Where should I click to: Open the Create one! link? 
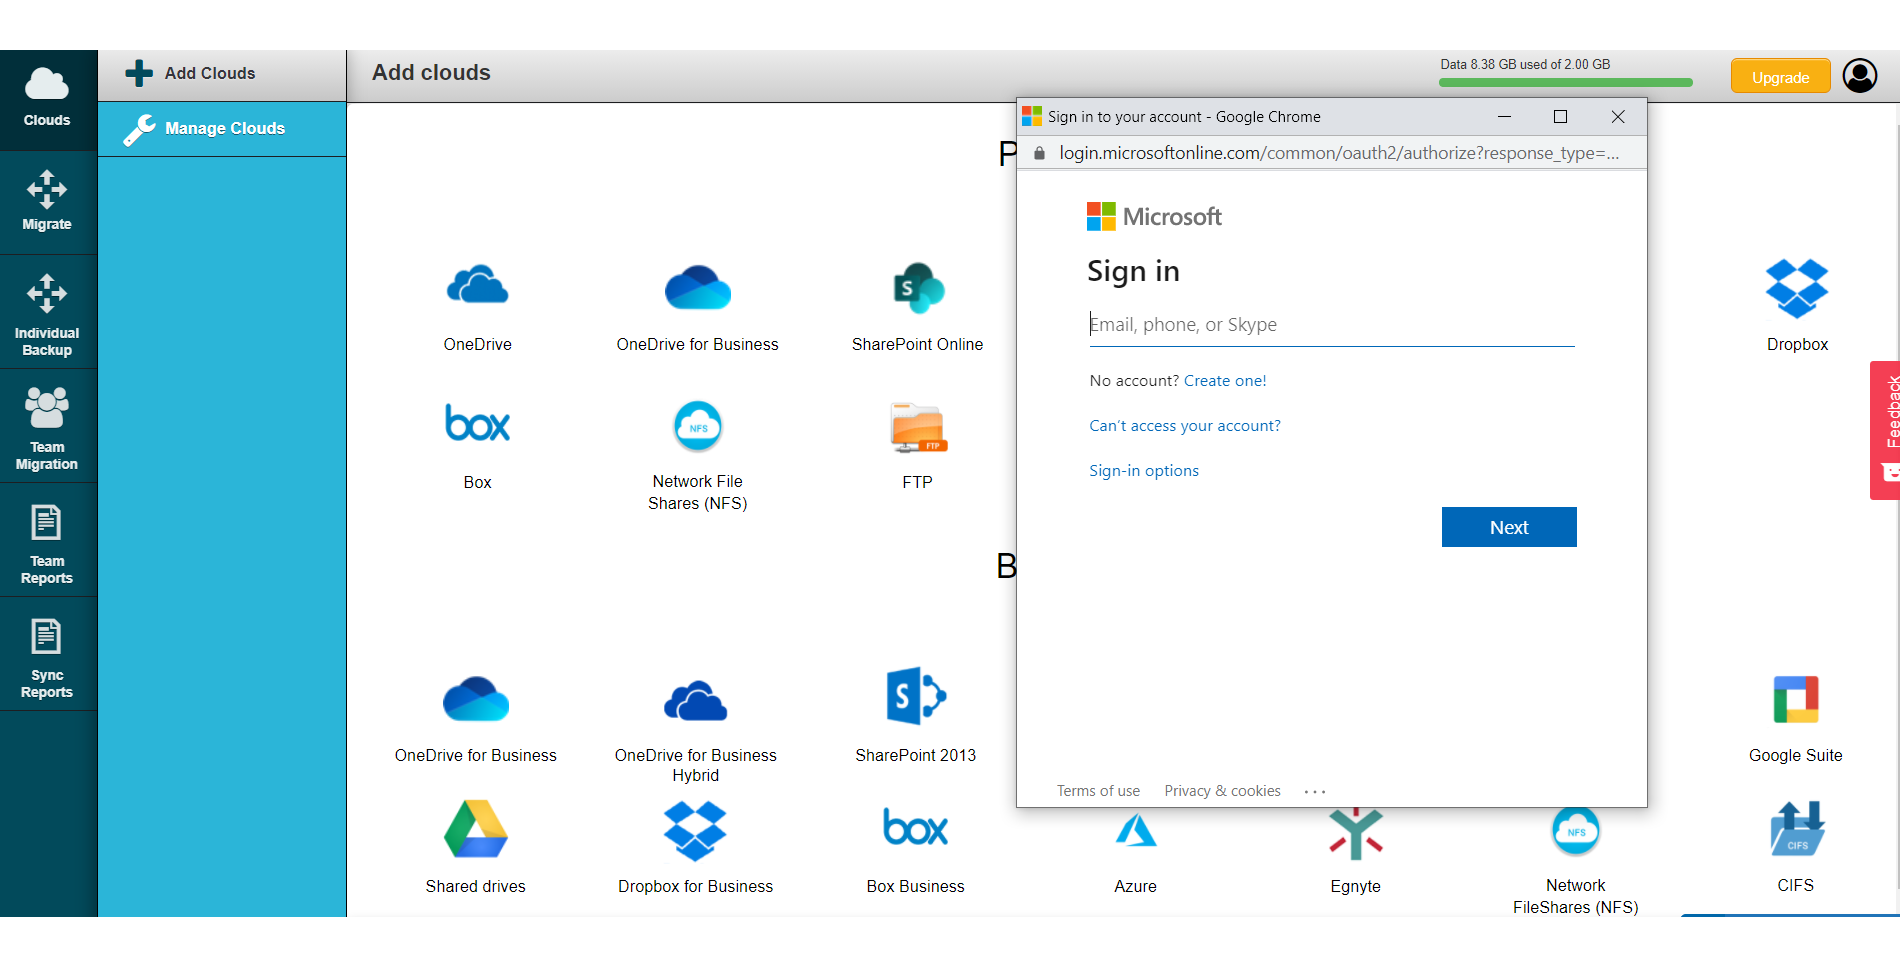[x=1225, y=381]
